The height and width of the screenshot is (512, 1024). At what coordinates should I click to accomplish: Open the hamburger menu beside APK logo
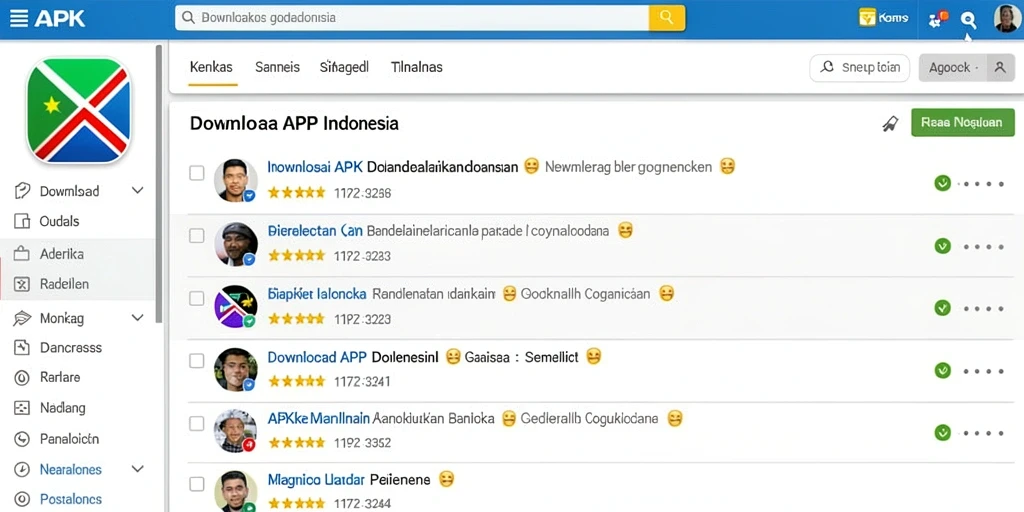coord(19,18)
